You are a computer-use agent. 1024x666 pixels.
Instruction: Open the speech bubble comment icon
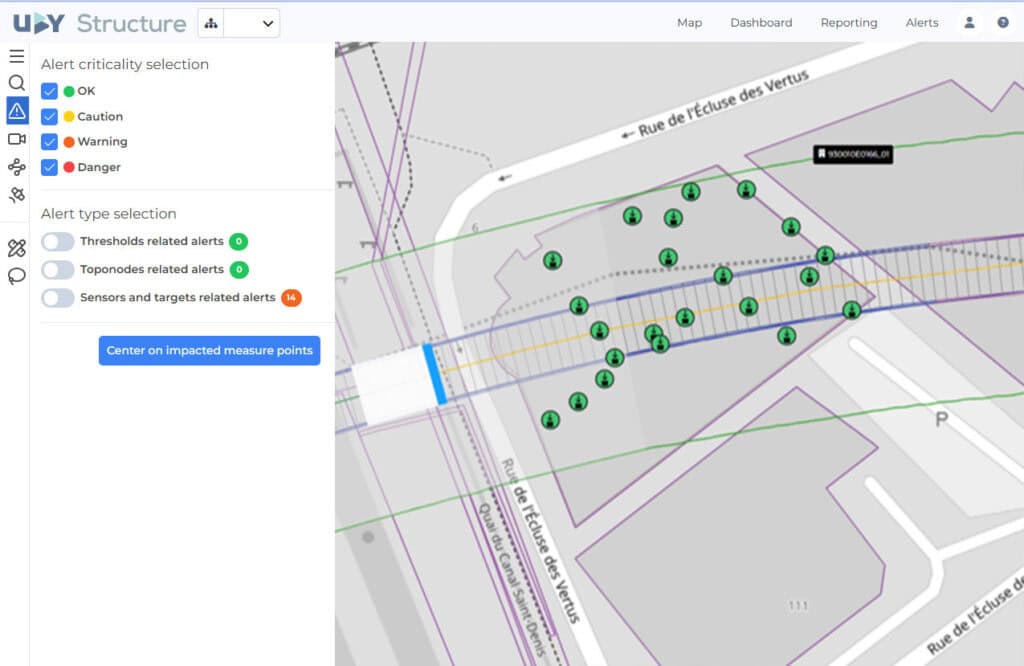pos(16,277)
